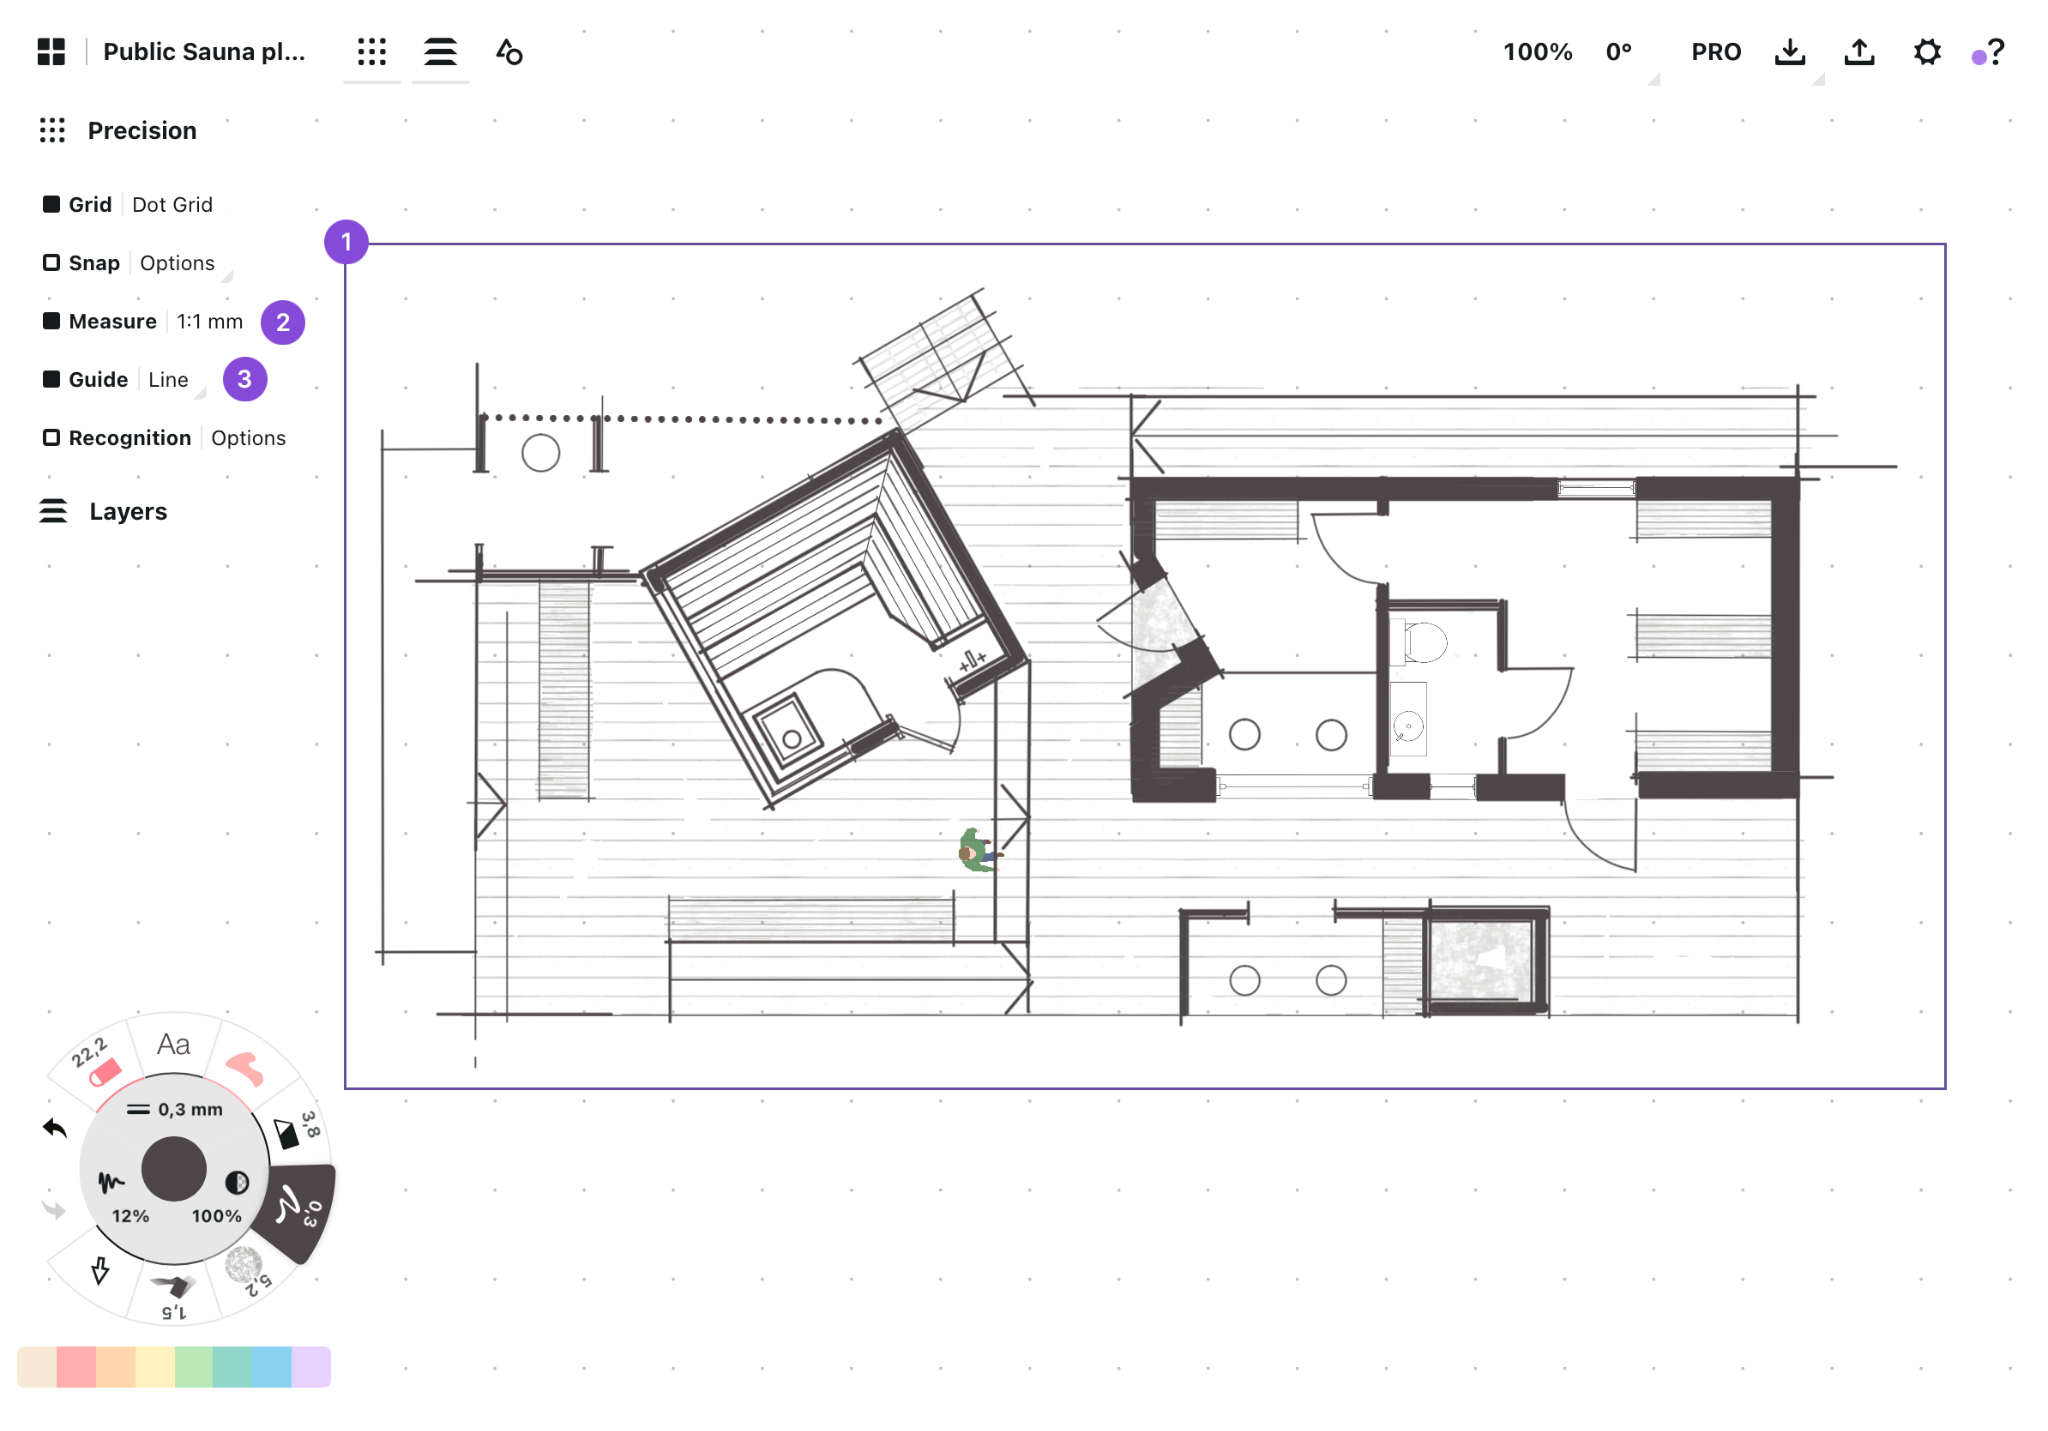This screenshot has width=2048, height=1431.
Task: Toggle the Measure checkbox
Action: pos(51,321)
